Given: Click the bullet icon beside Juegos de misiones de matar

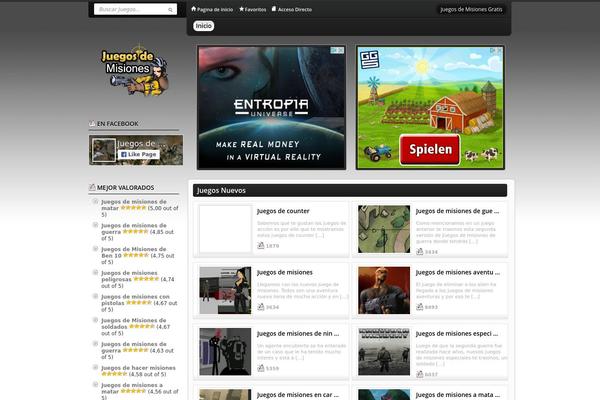Looking at the screenshot, I should [x=95, y=201].
